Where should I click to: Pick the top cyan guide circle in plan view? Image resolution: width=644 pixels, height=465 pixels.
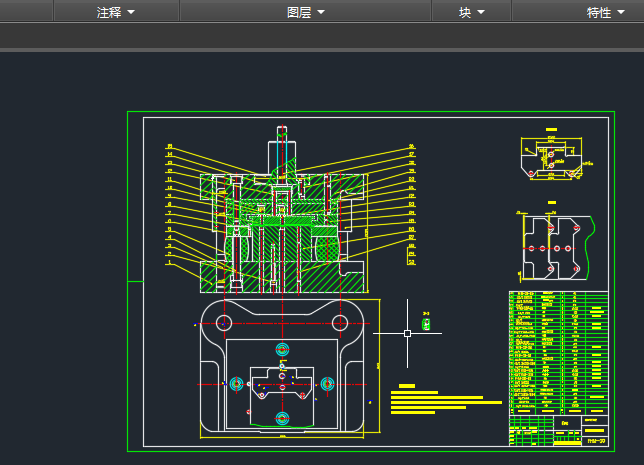282,349
